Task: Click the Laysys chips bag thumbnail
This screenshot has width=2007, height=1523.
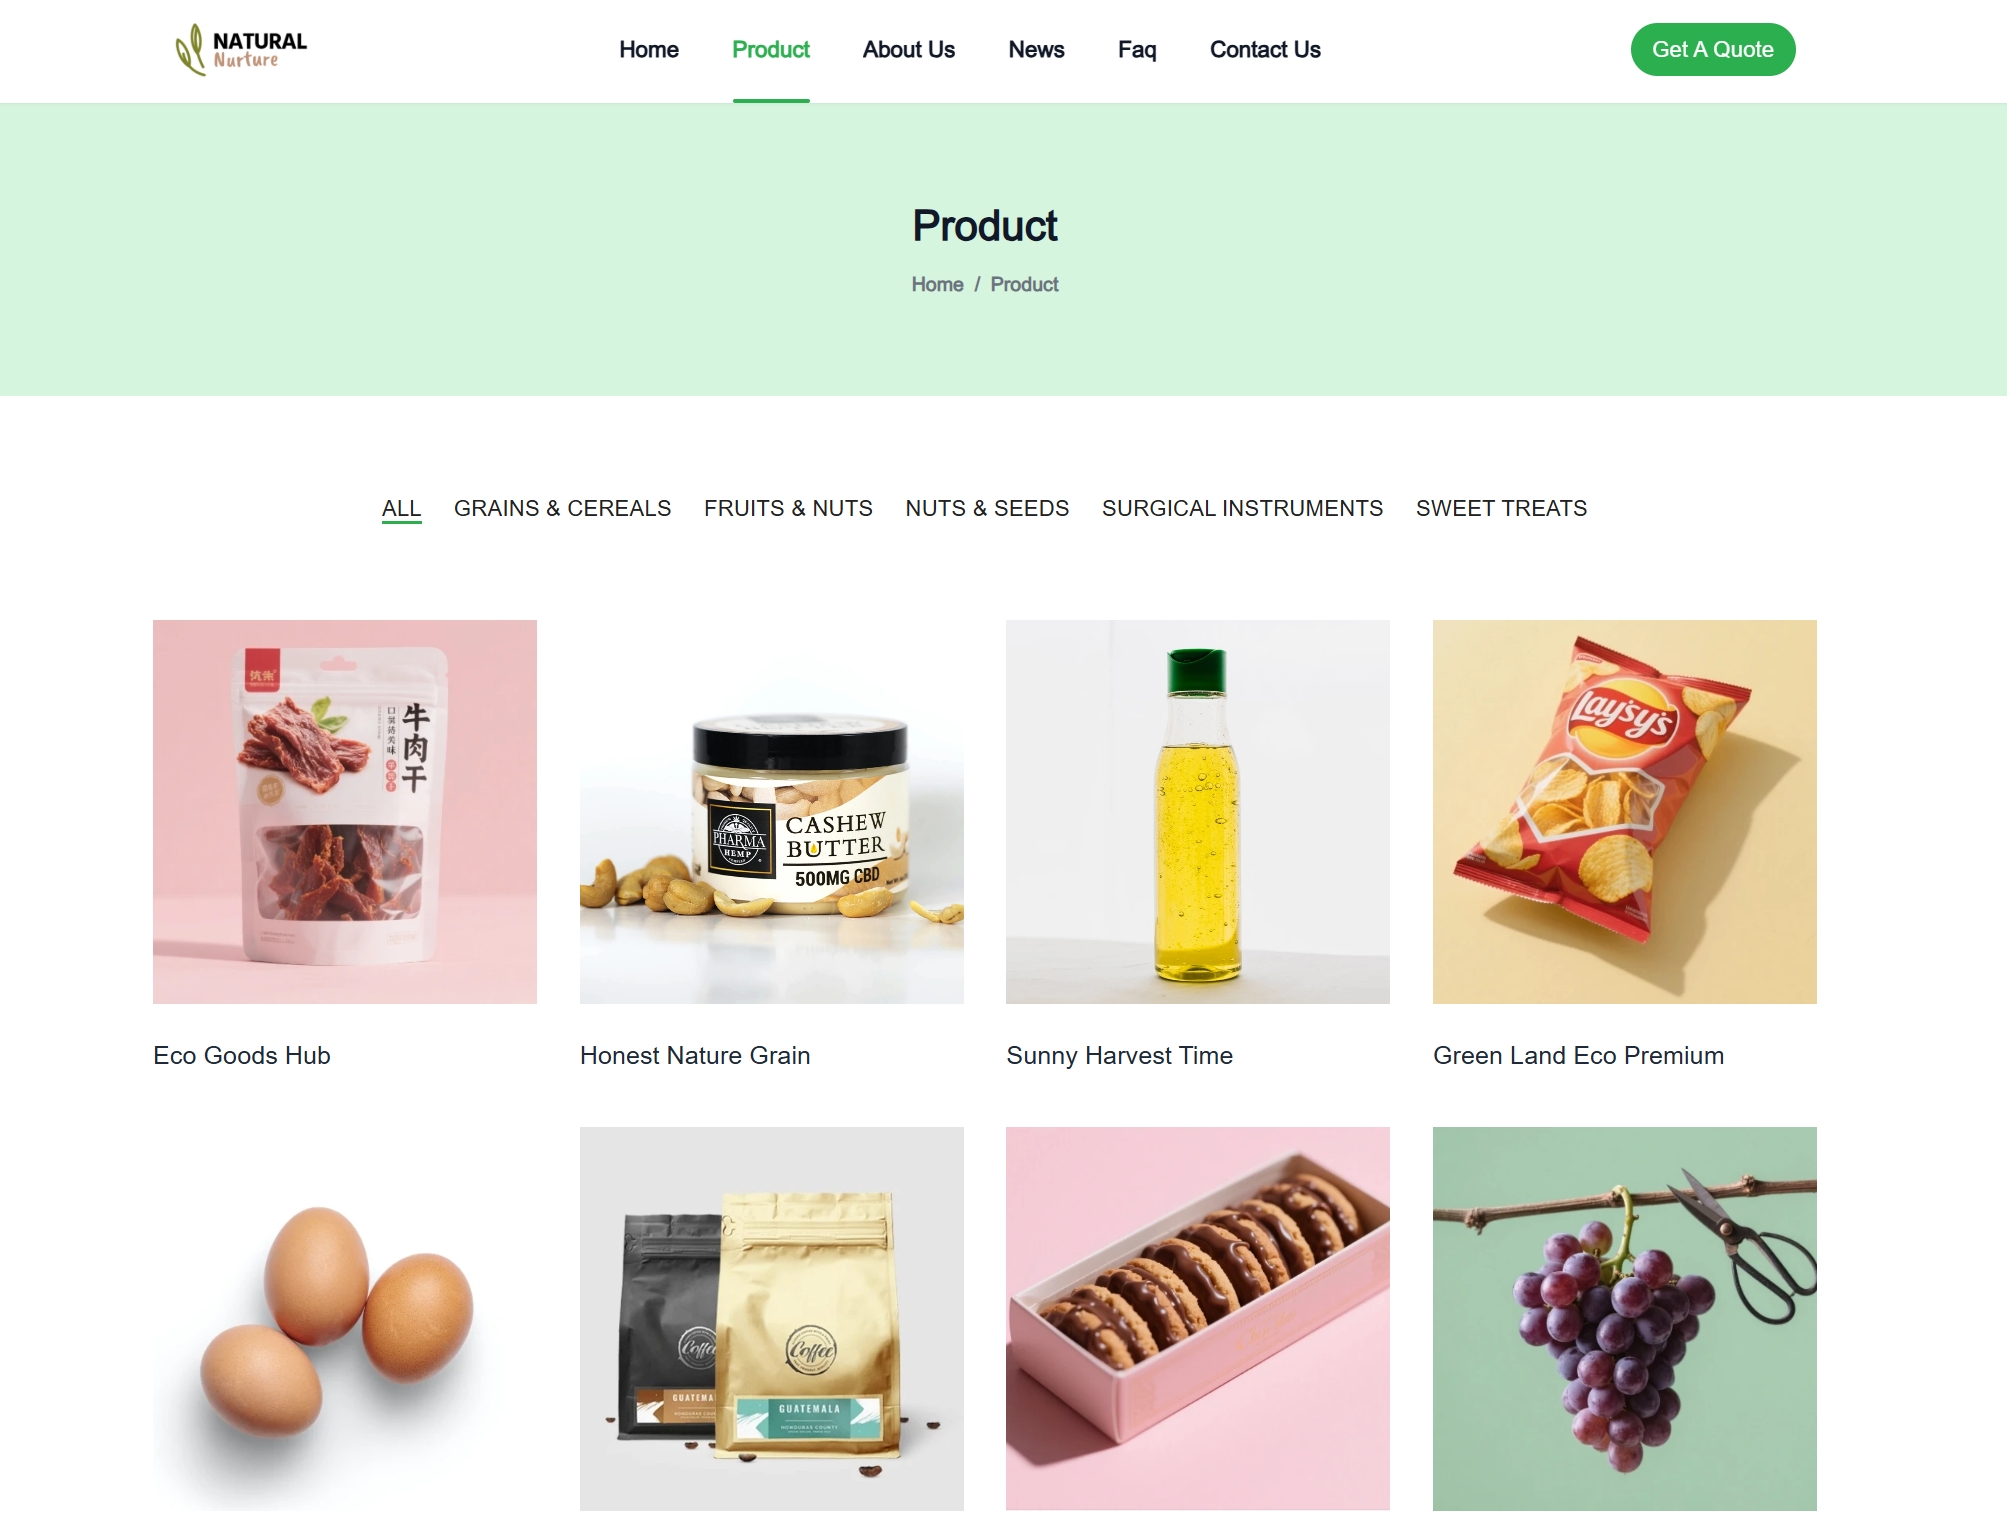Action: coord(1625,812)
